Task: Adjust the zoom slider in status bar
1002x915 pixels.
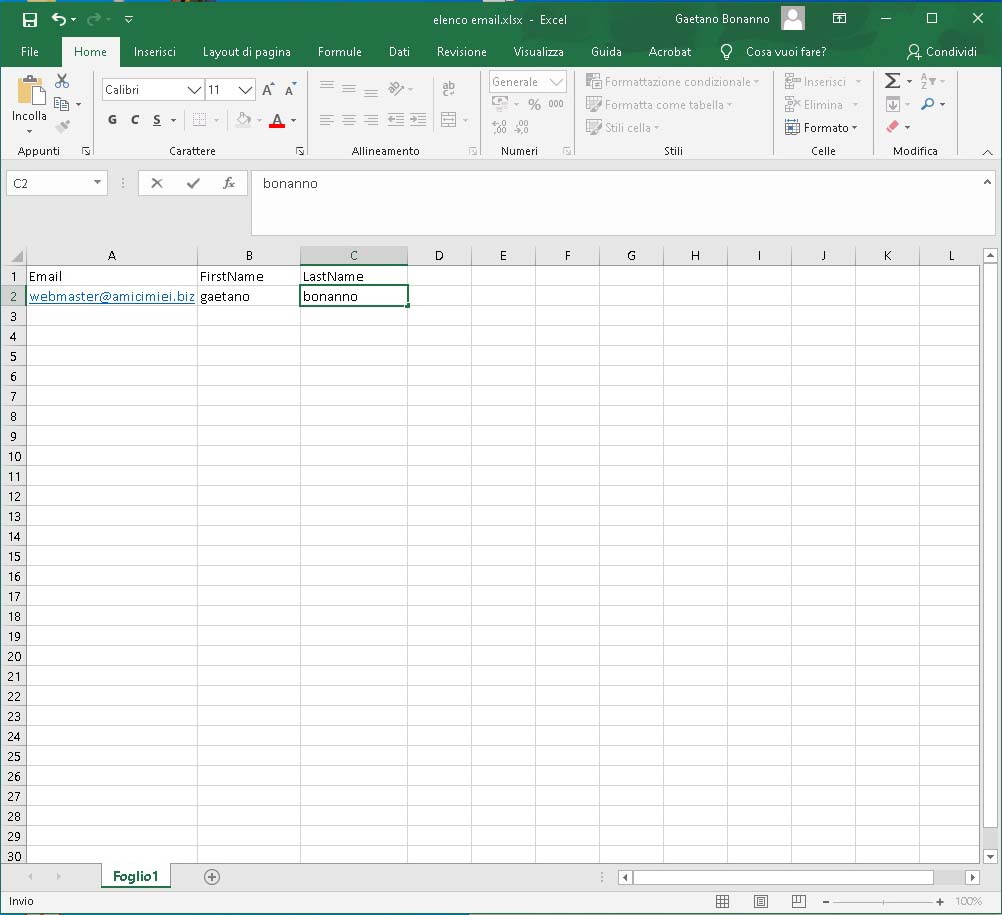Action: [883, 902]
